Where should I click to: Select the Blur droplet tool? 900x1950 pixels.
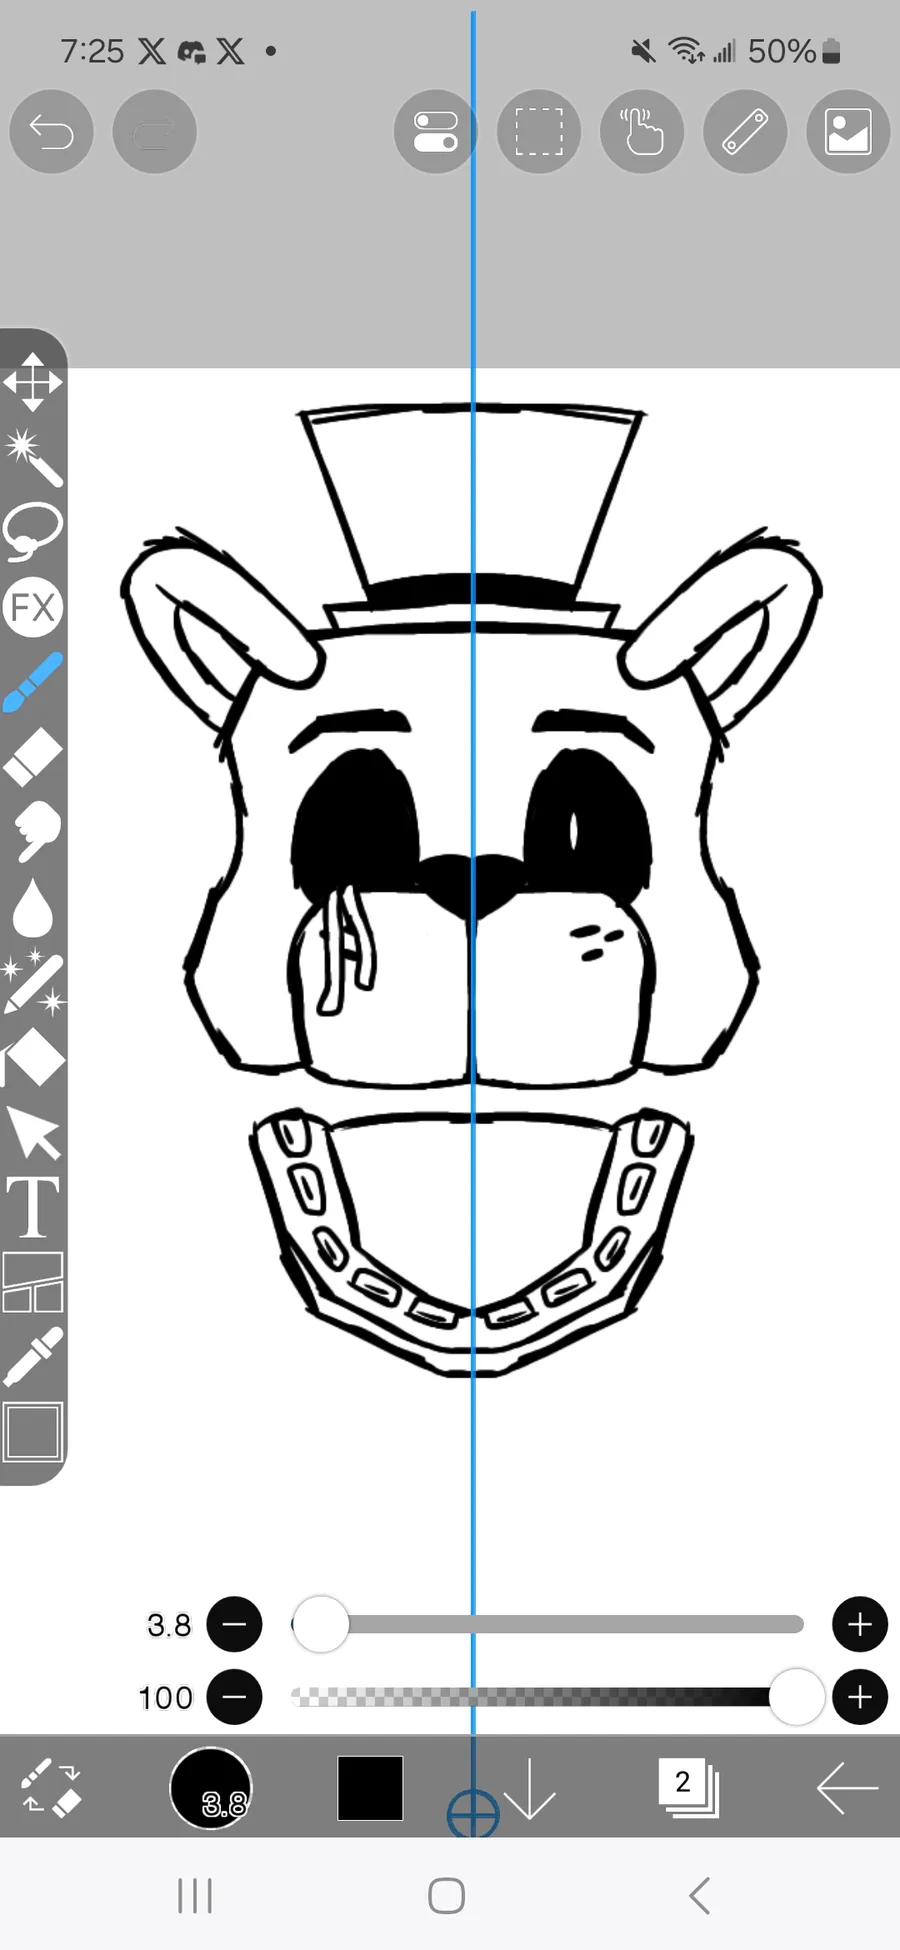[33, 907]
